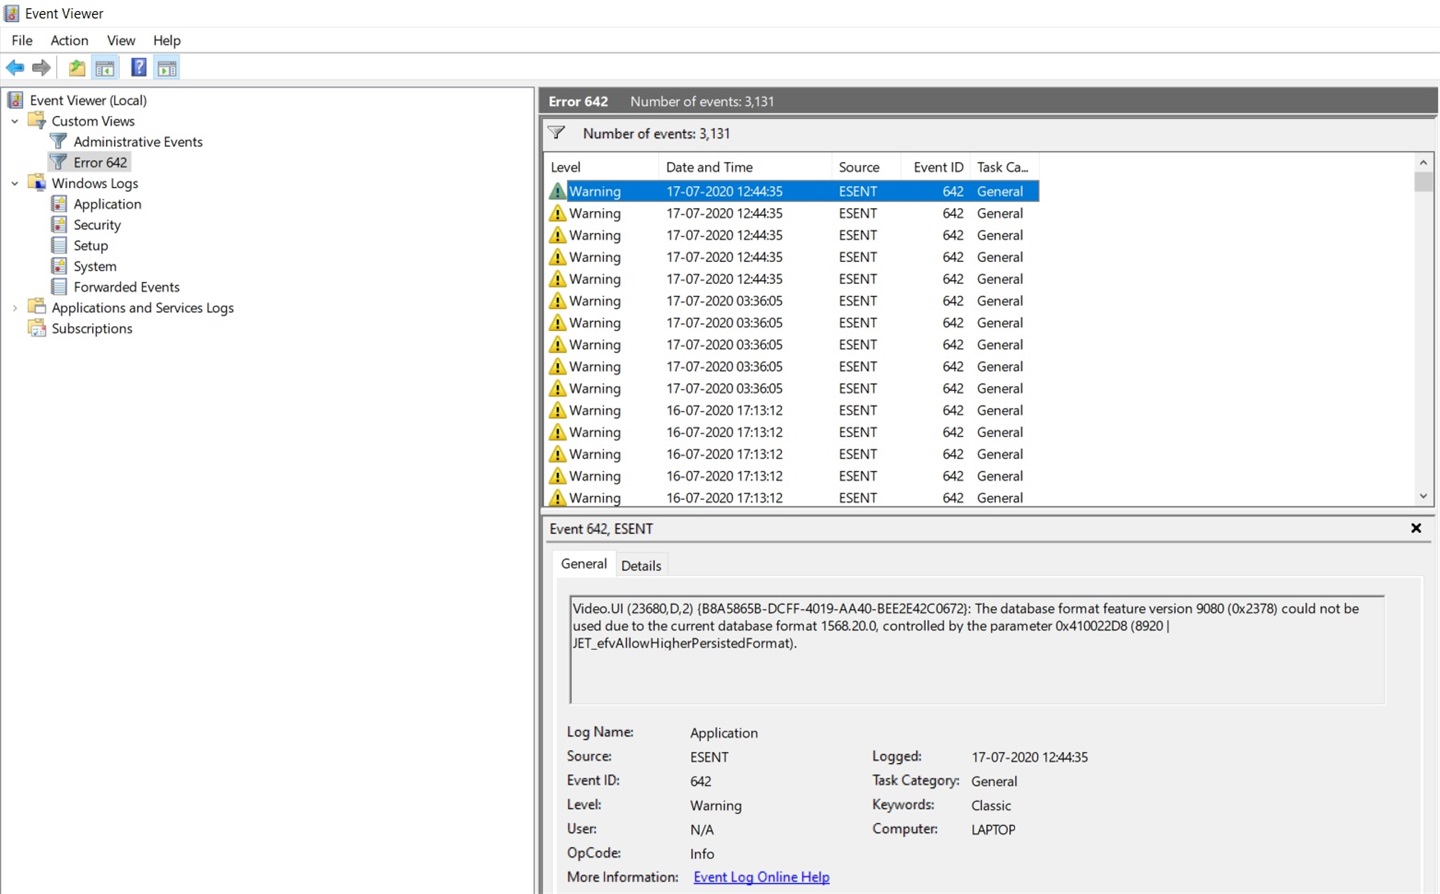Click the show/hide action pane icon
The height and width of the screenshot is (894, 1440).
tap(167, 68)
